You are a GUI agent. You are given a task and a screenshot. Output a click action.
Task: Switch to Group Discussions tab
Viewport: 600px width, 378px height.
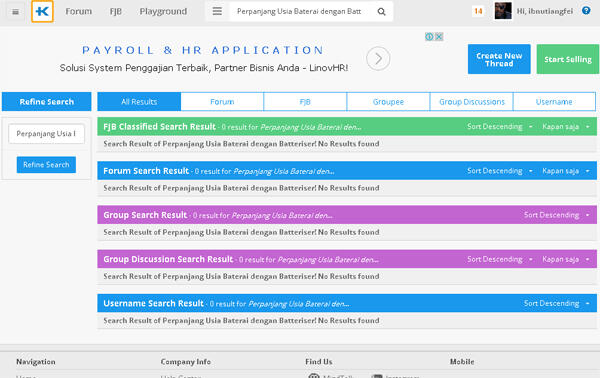click(471, 102)
